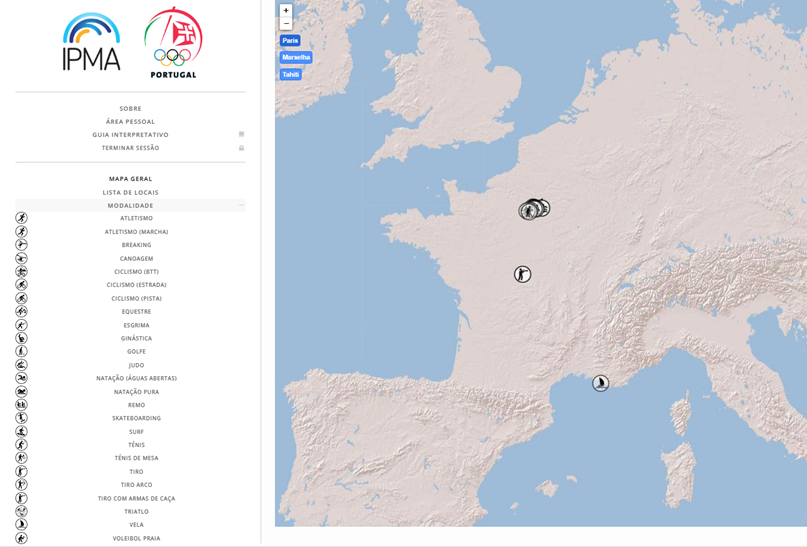Screen dimensions: 807x547
Task: Click the Remo rowing icon
Action: coord(21,405)
